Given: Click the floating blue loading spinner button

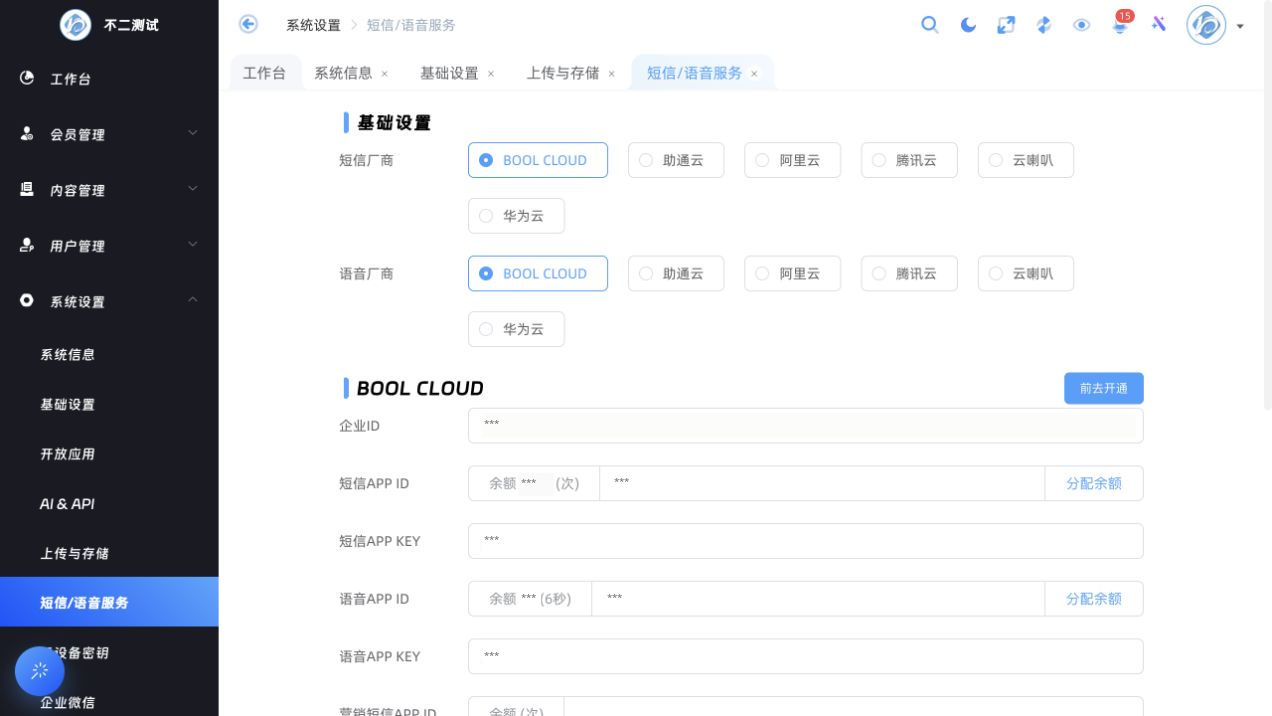Looking at the screenshot, I should click(40, 671).
